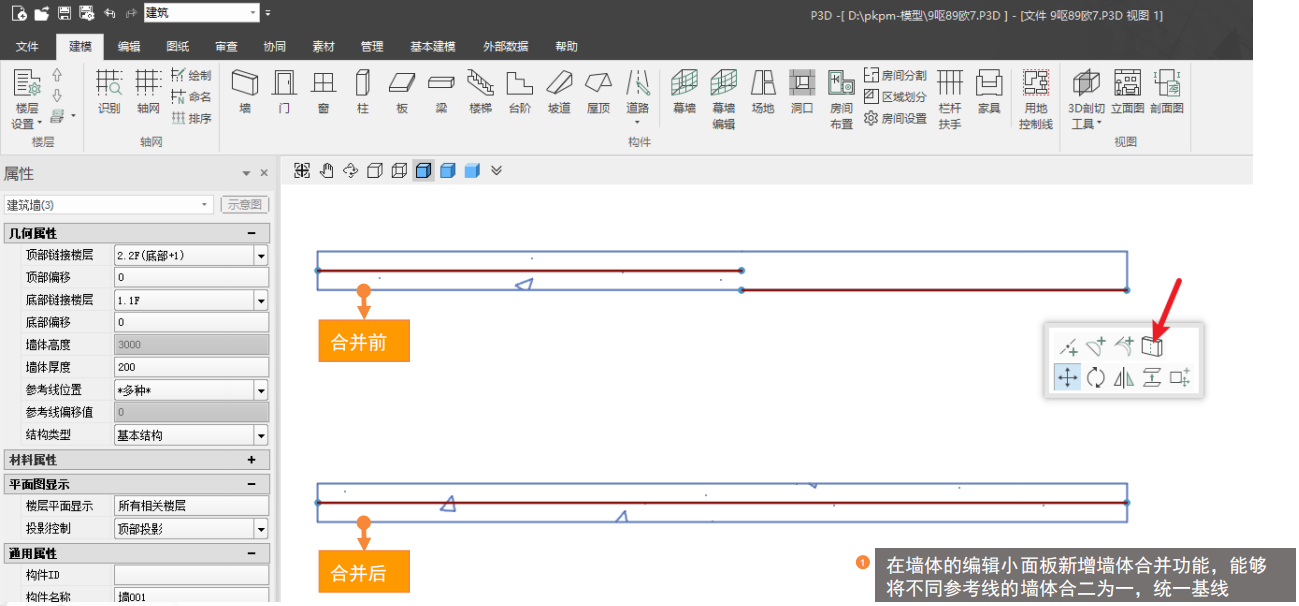The height and width of the screenshot is (606, 1299).
Task: Collapse the 平面图显示 section
Action: click(x=251, y=484)
